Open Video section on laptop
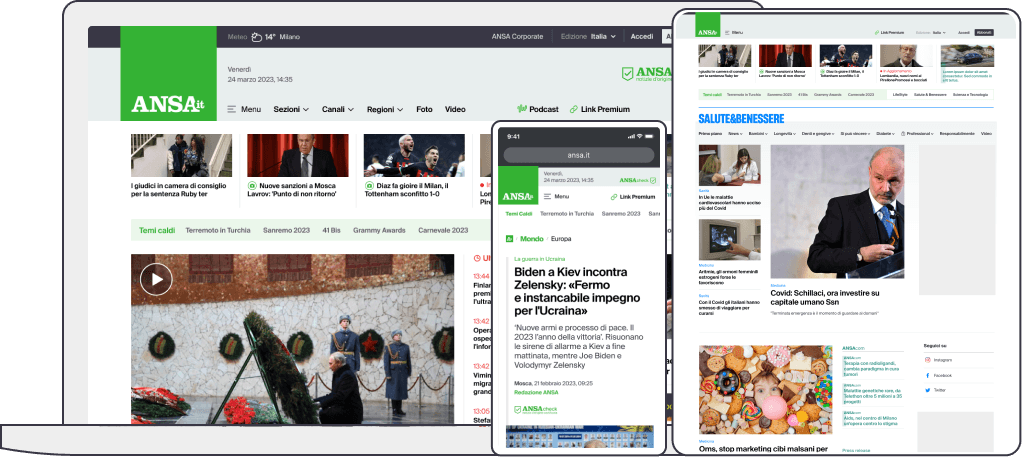This screenshot has height=457, width=1022. (x=455, y=110)
